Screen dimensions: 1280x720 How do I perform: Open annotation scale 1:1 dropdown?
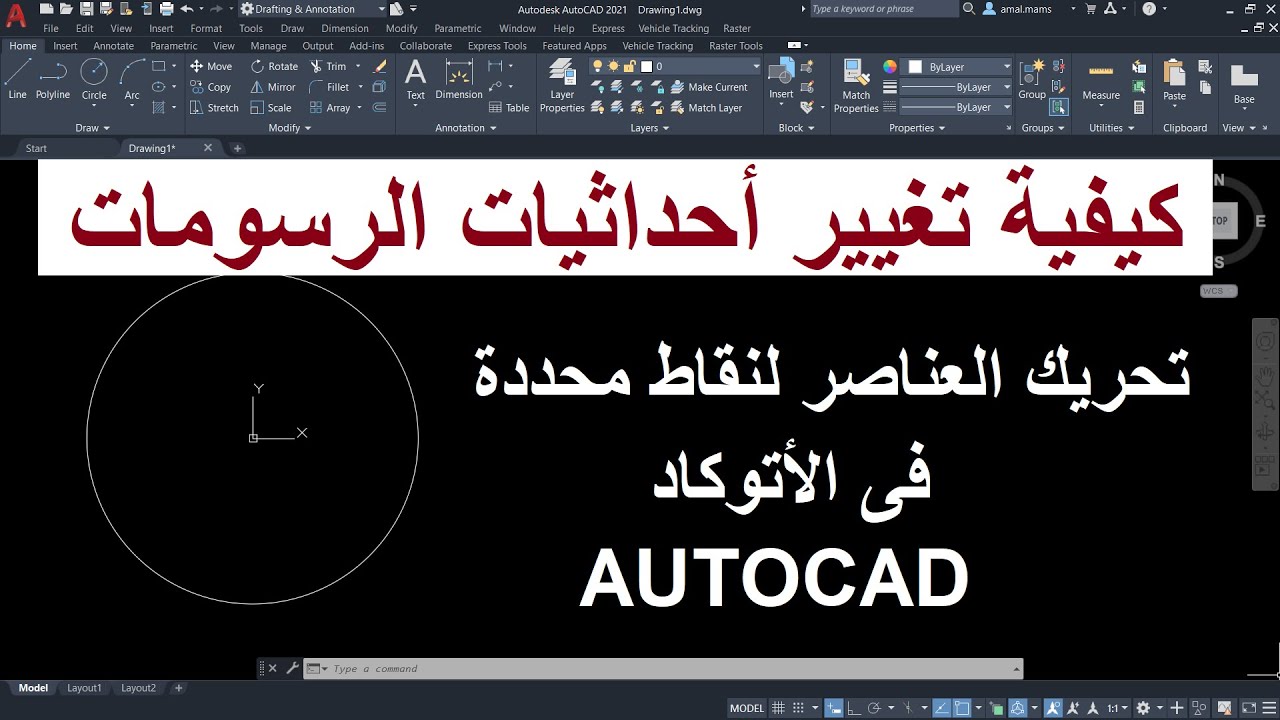(x=1117, y=708)
